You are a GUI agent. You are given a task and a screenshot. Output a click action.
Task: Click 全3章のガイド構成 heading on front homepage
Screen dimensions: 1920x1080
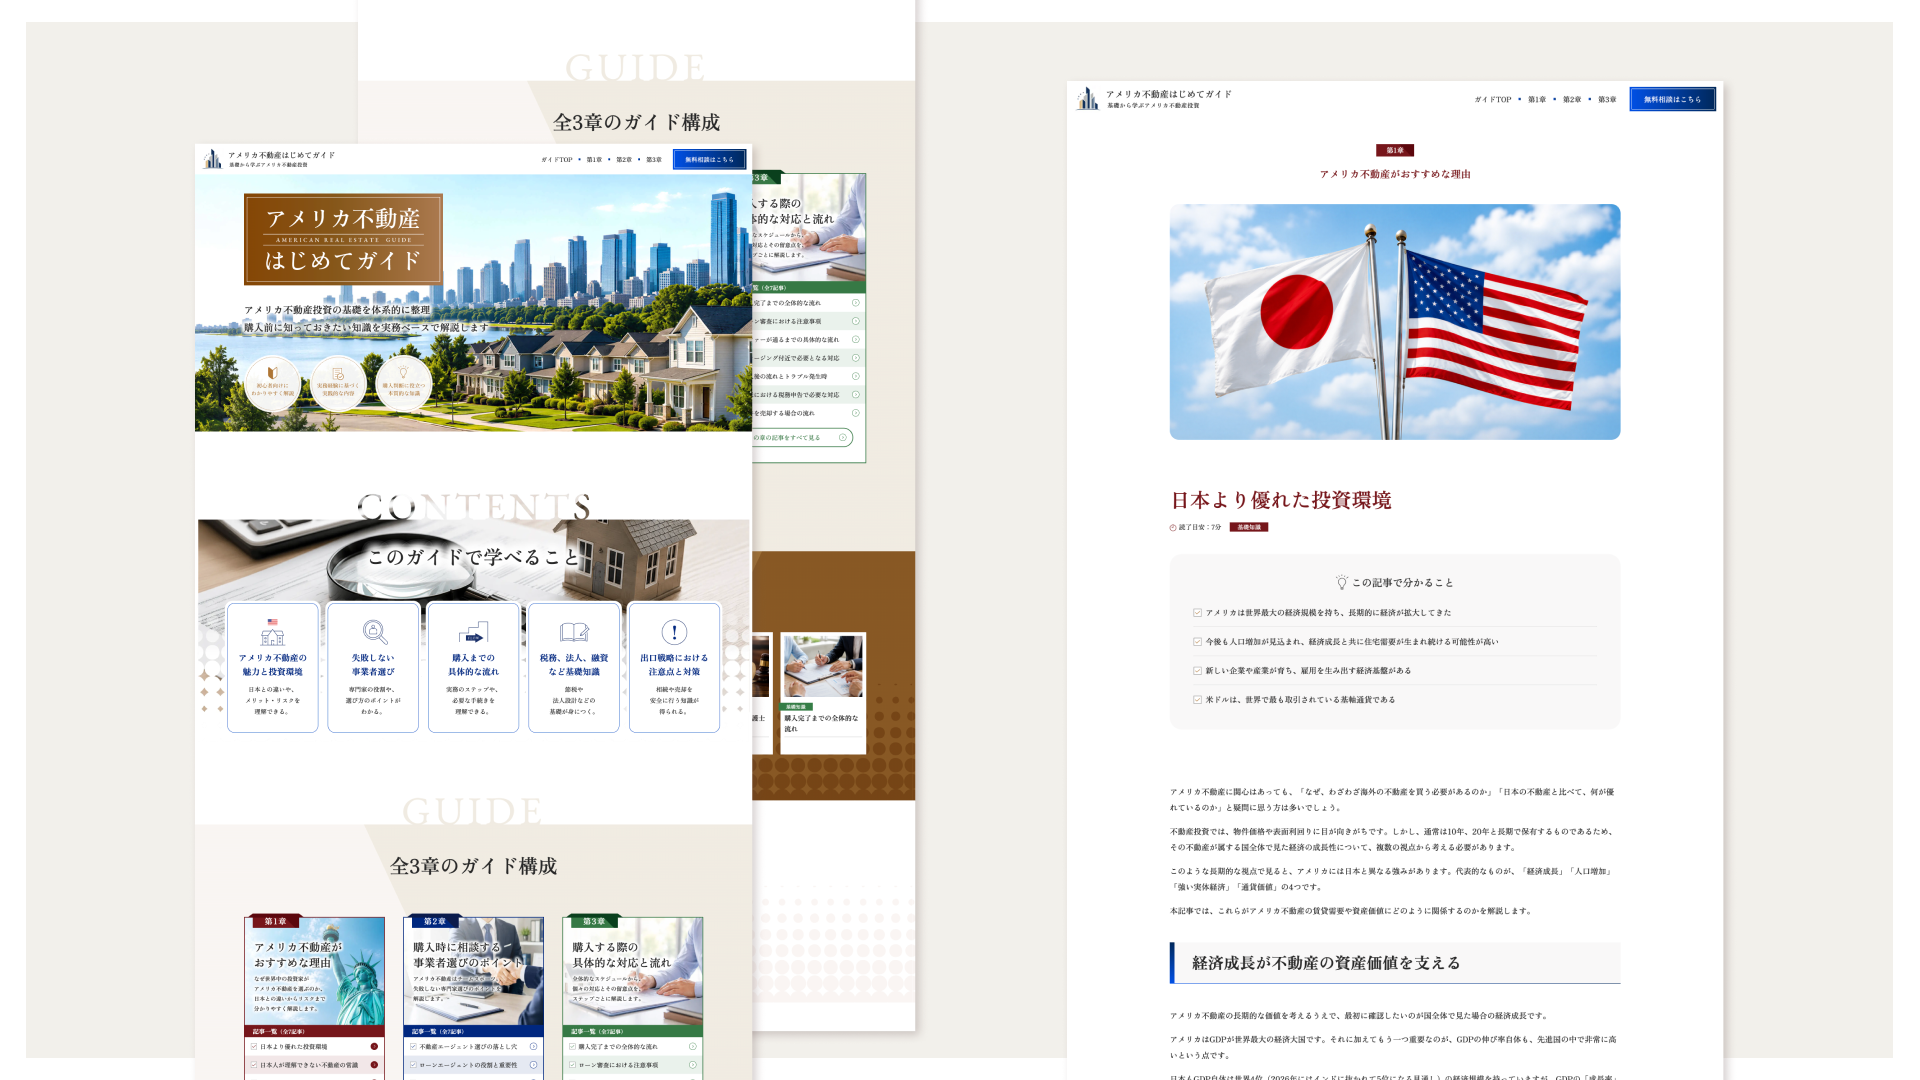click(x=473, y=866)
